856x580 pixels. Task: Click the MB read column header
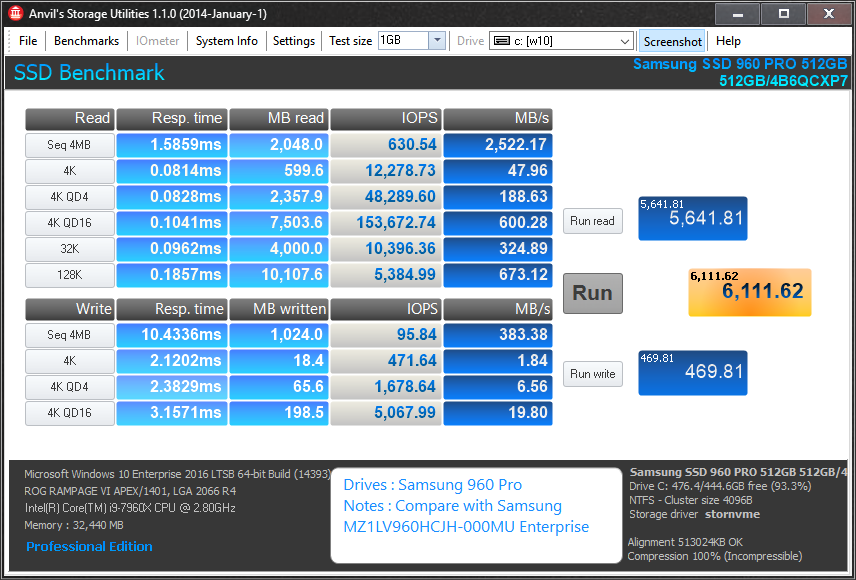(278, 119)
